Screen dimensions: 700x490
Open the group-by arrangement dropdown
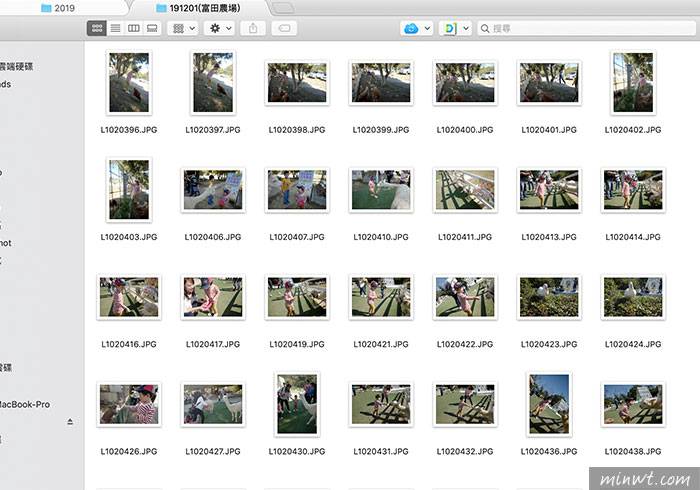point(183,29)
